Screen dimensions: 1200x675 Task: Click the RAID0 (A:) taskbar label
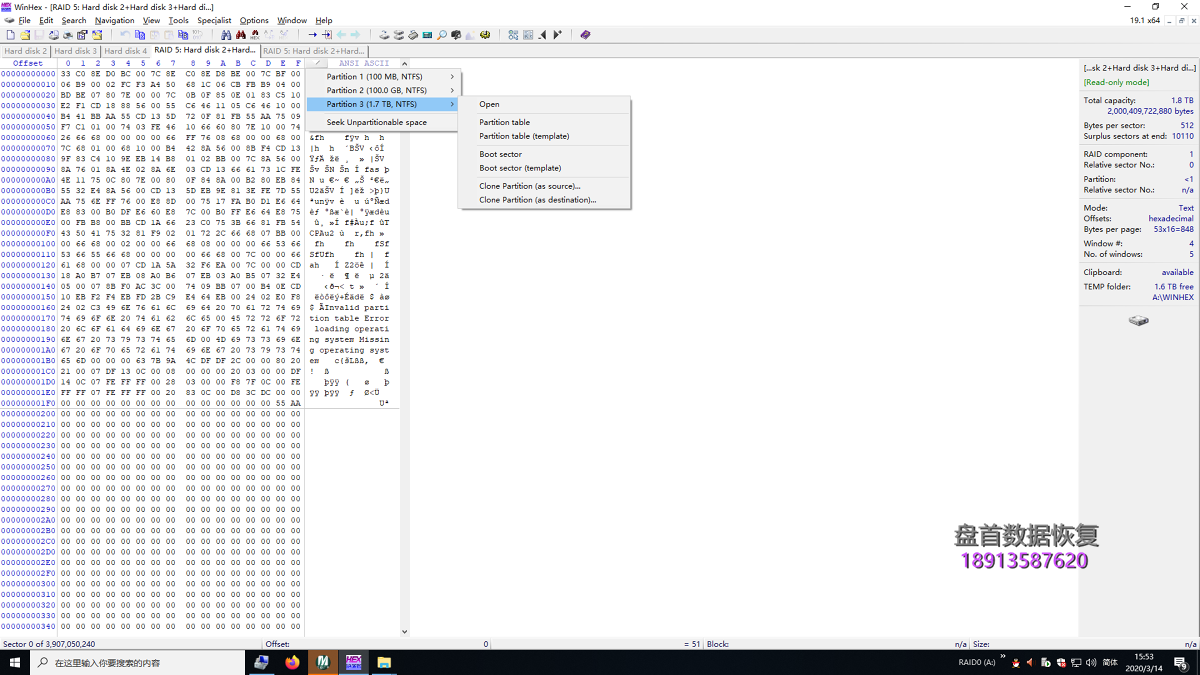[977, 662]
